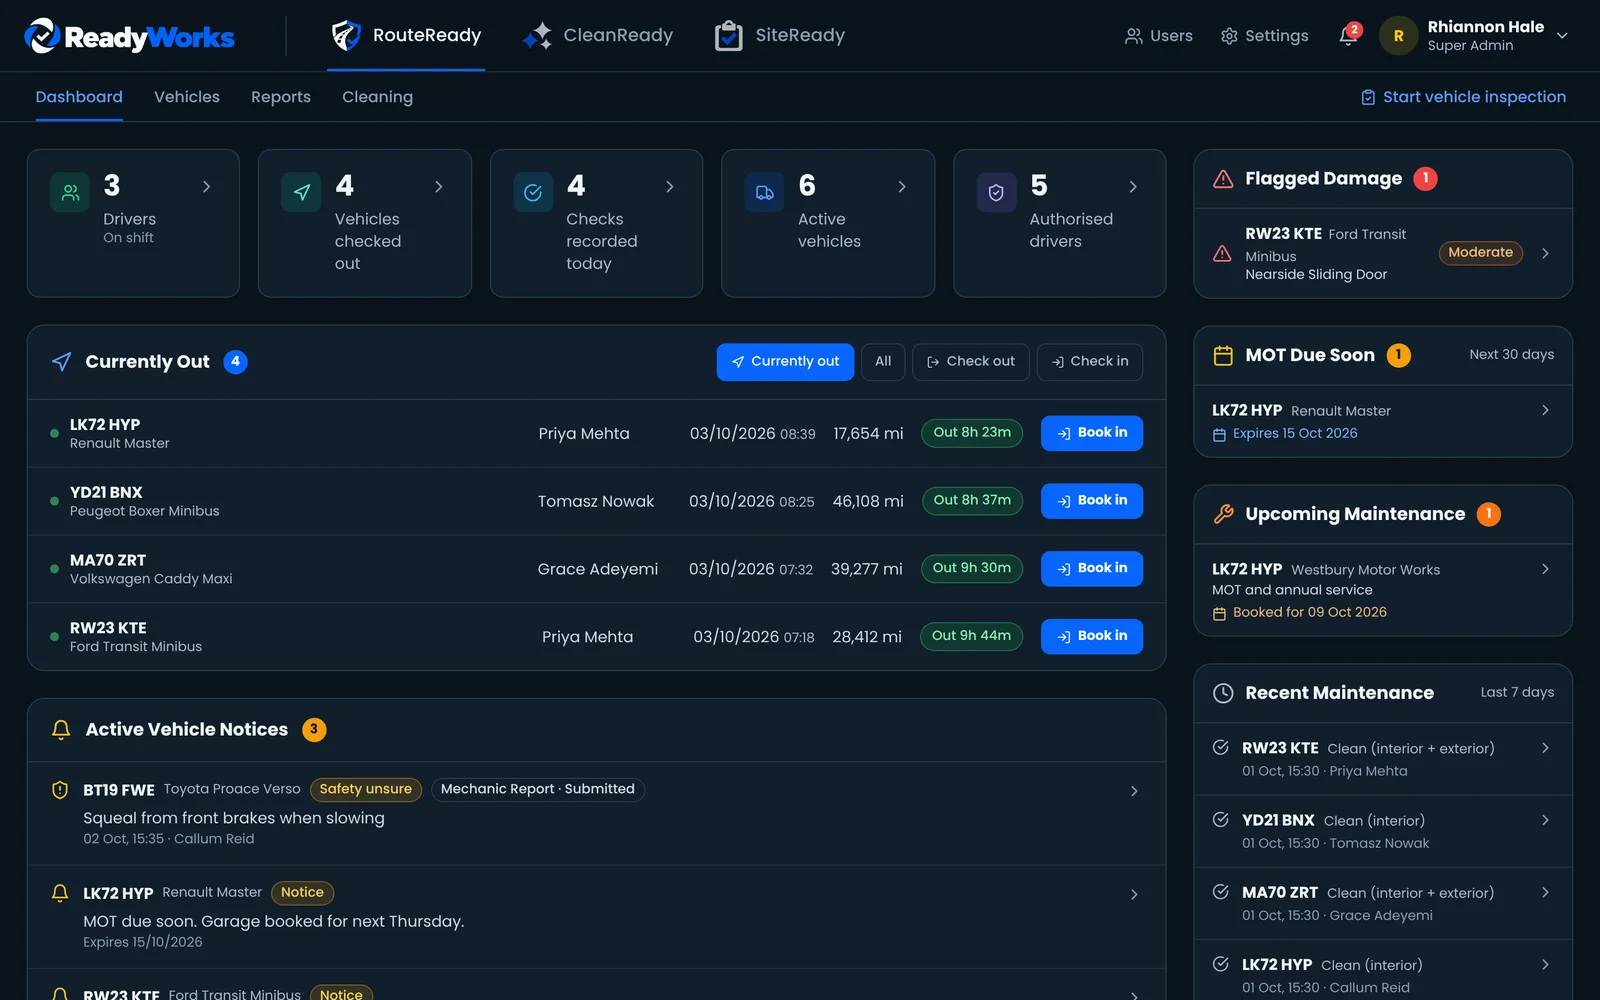Book in vehicle YD21 BNX
Screen dimensions: 1600x1000
point(1091,501)
